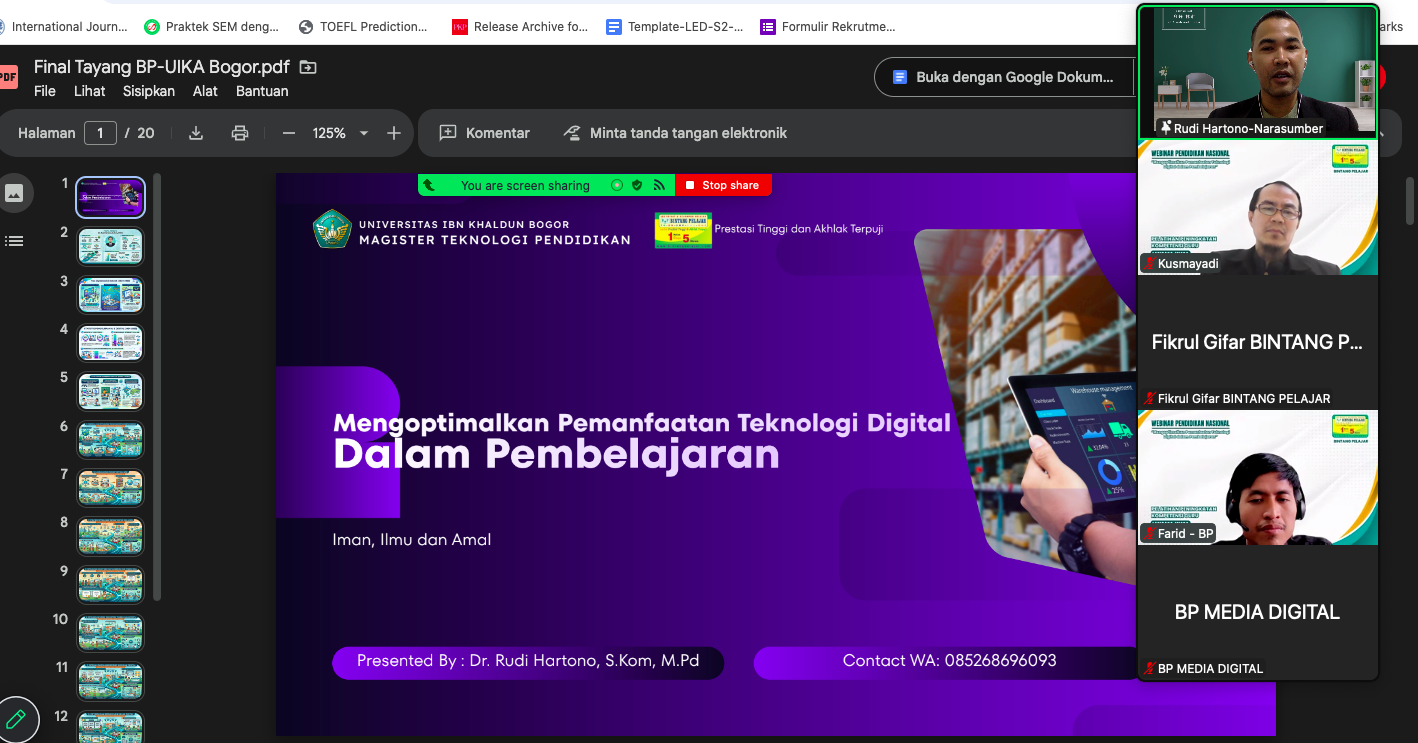Click Minta tanda tangan elektronik
The height and width of the screenshot is (743, 1418).
tap(675, 133)
